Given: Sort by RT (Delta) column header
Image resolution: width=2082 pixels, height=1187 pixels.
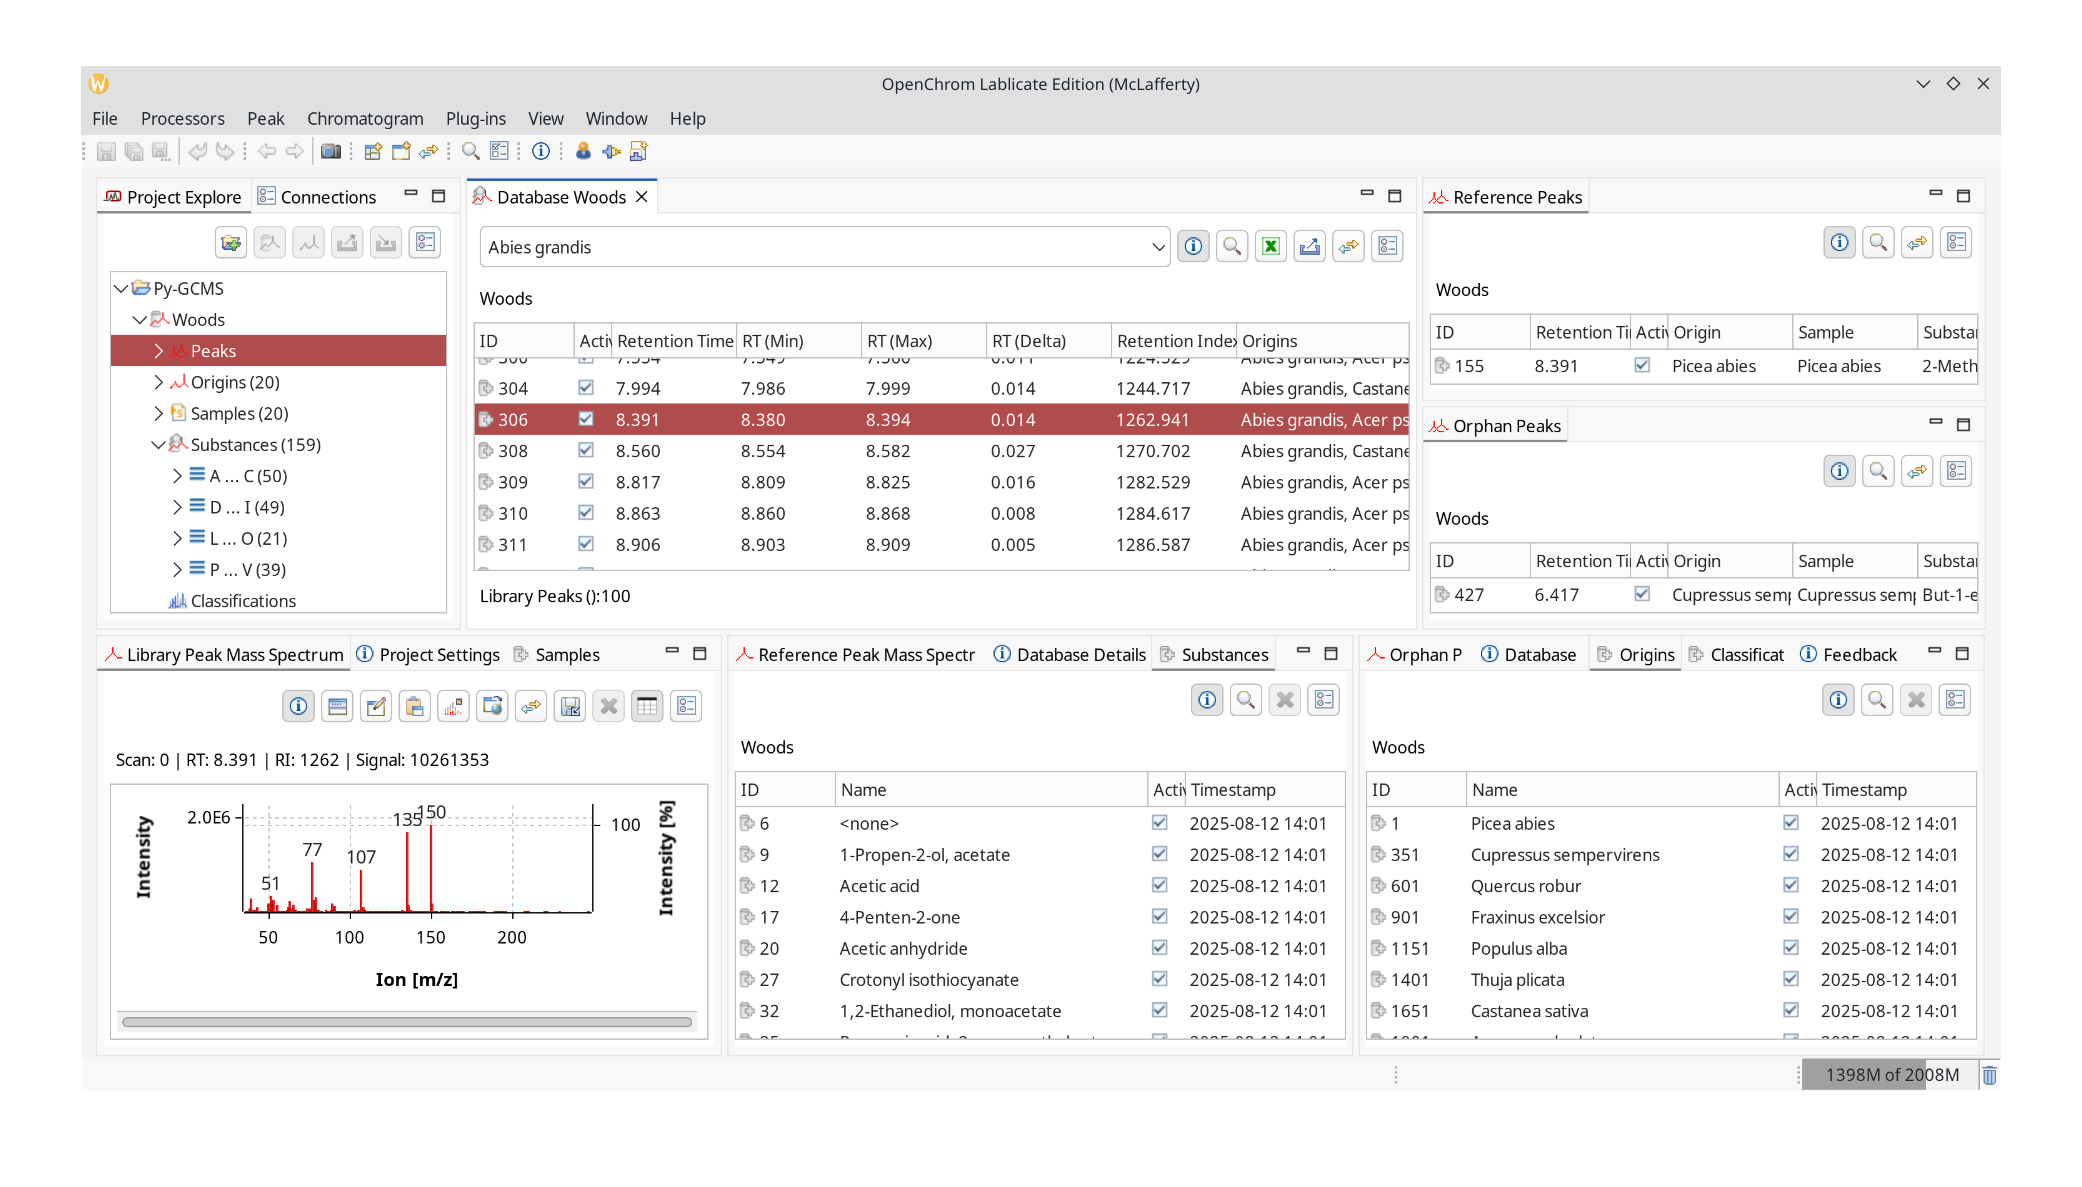Looking at the screenshot, I should click(1048, 341).
